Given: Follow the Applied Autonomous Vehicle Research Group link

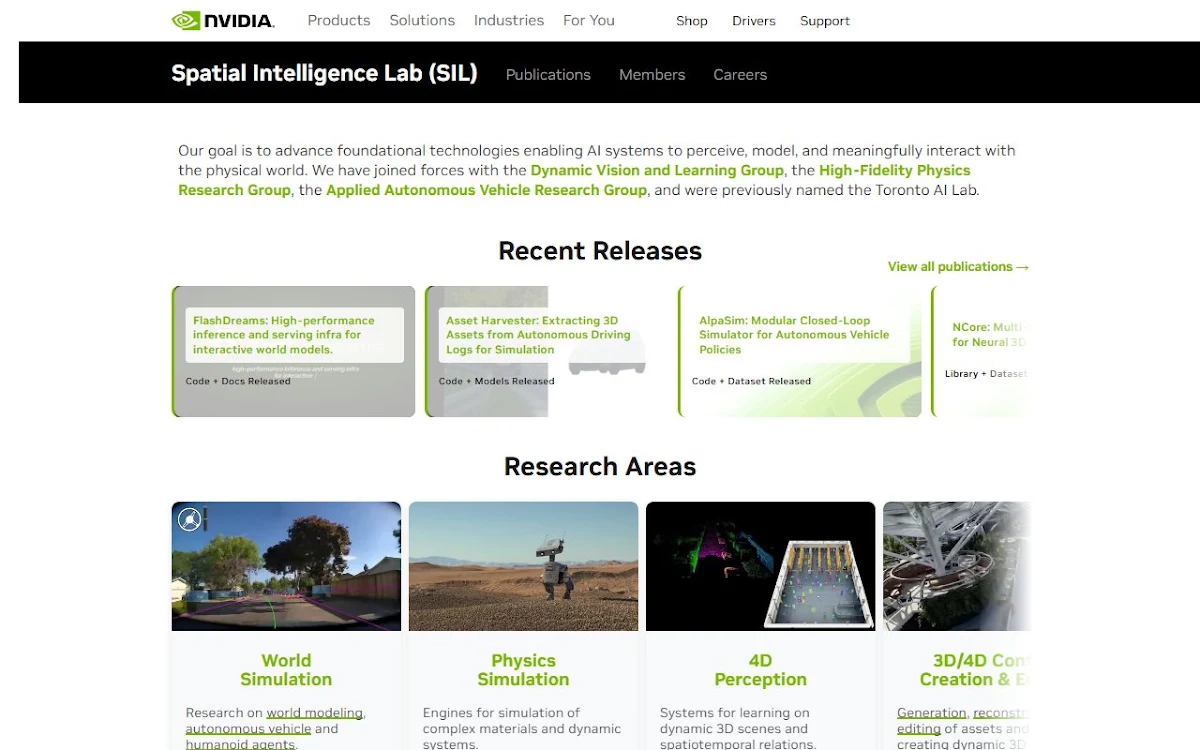Looking at the screenshot, I should pos(486,190).
